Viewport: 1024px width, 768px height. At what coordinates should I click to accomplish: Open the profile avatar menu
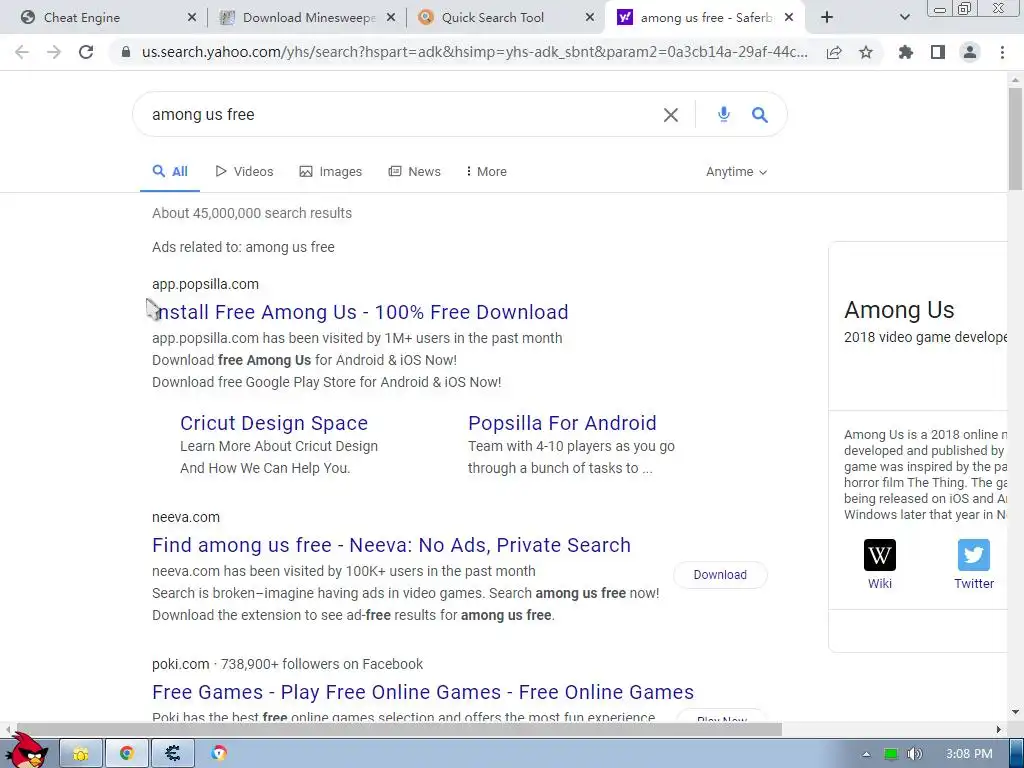tap(970, 52)
